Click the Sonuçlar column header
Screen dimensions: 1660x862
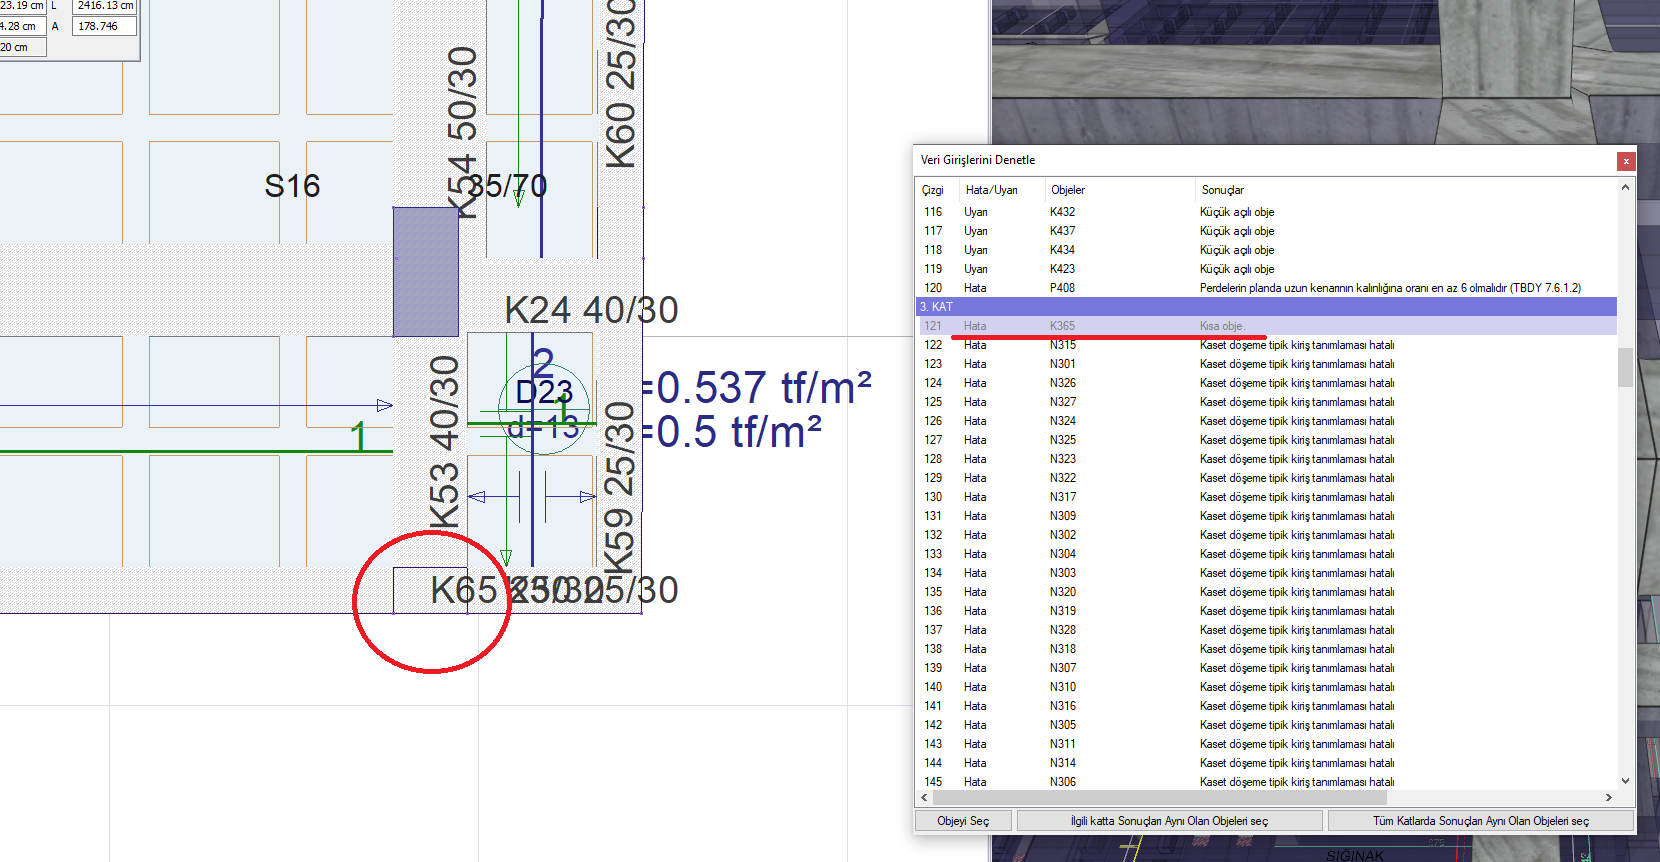[1222, 190]
